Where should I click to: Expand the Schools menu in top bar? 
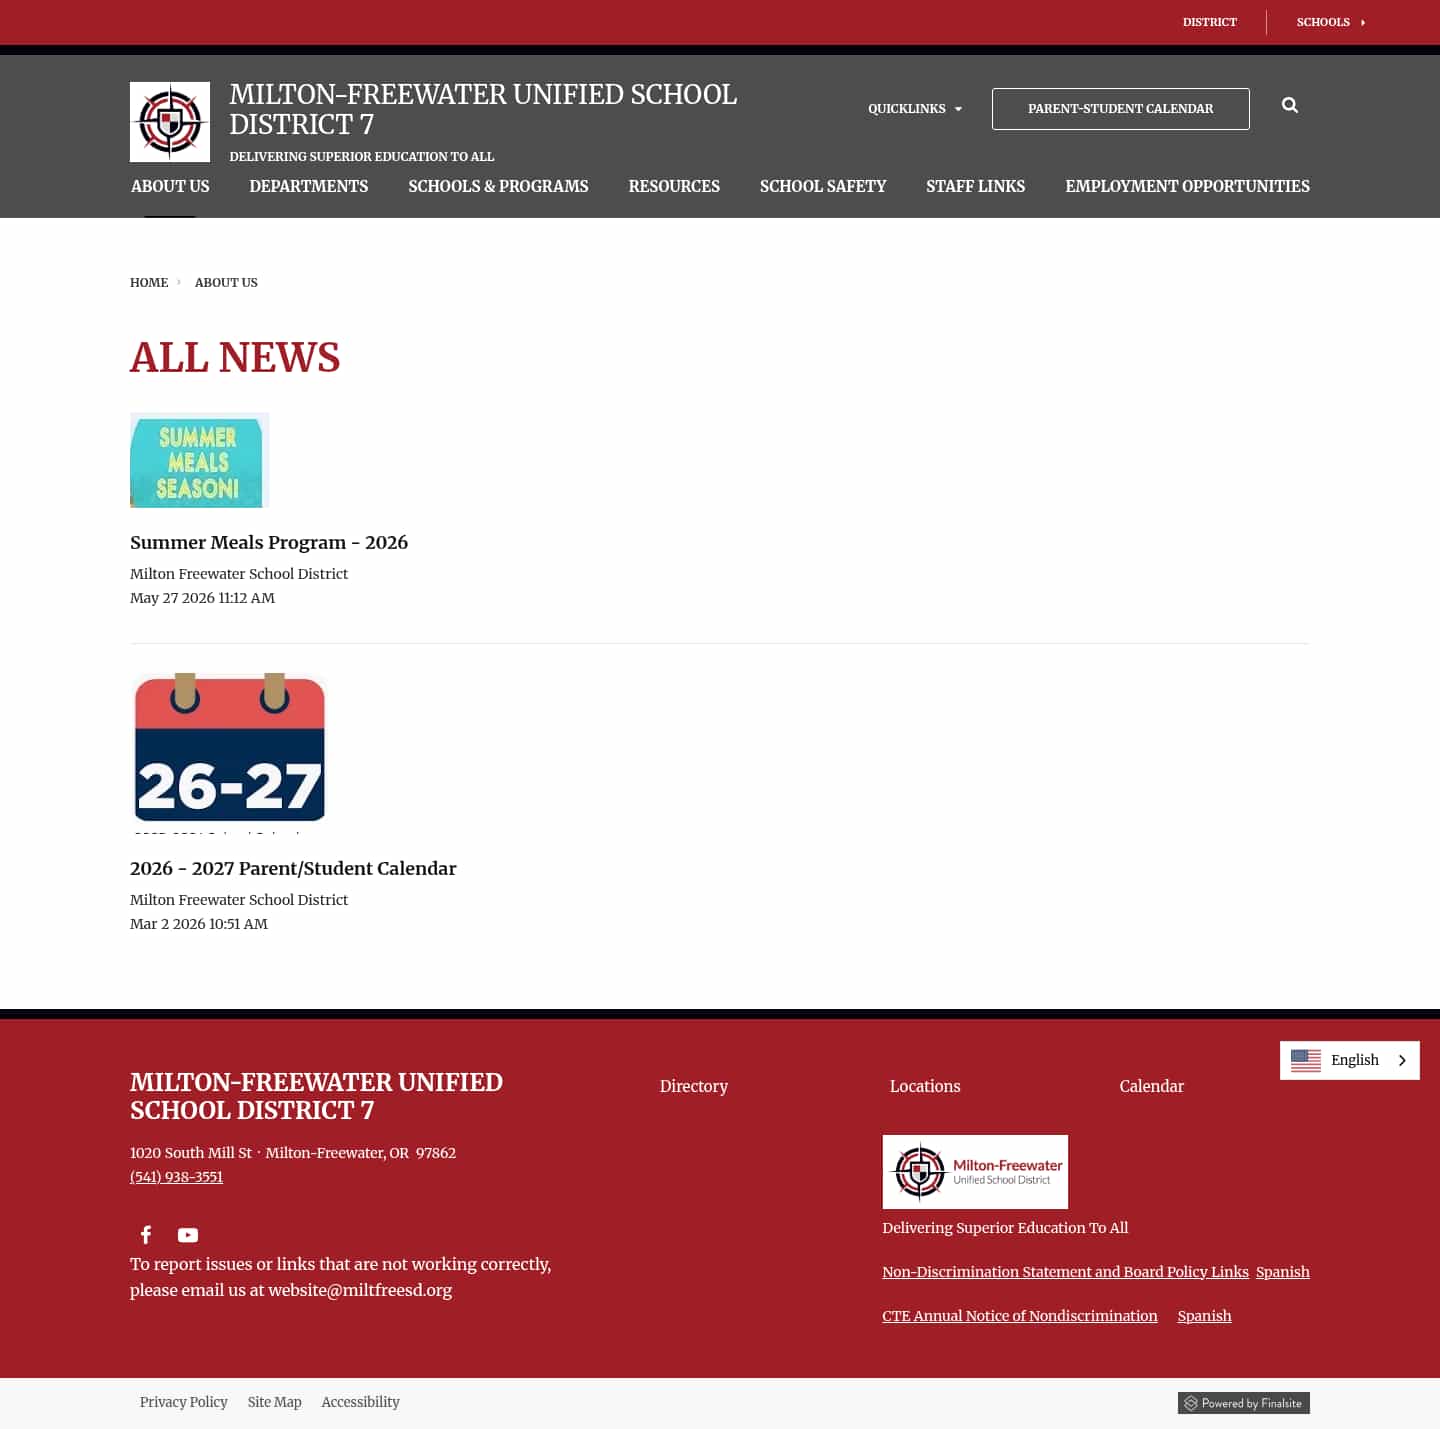pyautogui.click(x=1331, y=22)
